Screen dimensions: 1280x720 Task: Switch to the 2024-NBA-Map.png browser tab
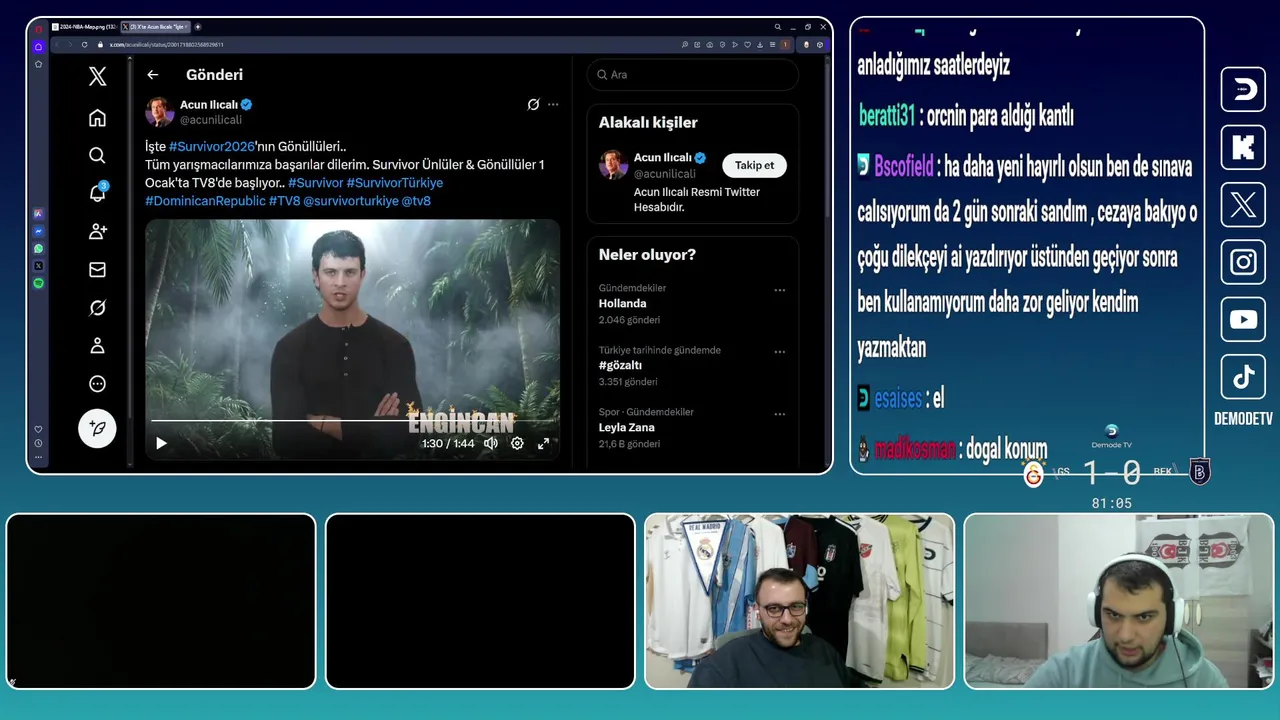click(82, 27)
